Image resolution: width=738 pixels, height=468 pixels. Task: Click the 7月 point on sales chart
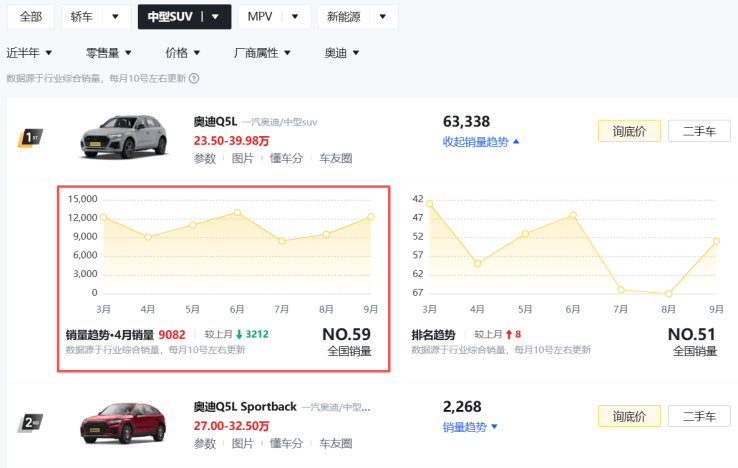click(x=281, y=241)
